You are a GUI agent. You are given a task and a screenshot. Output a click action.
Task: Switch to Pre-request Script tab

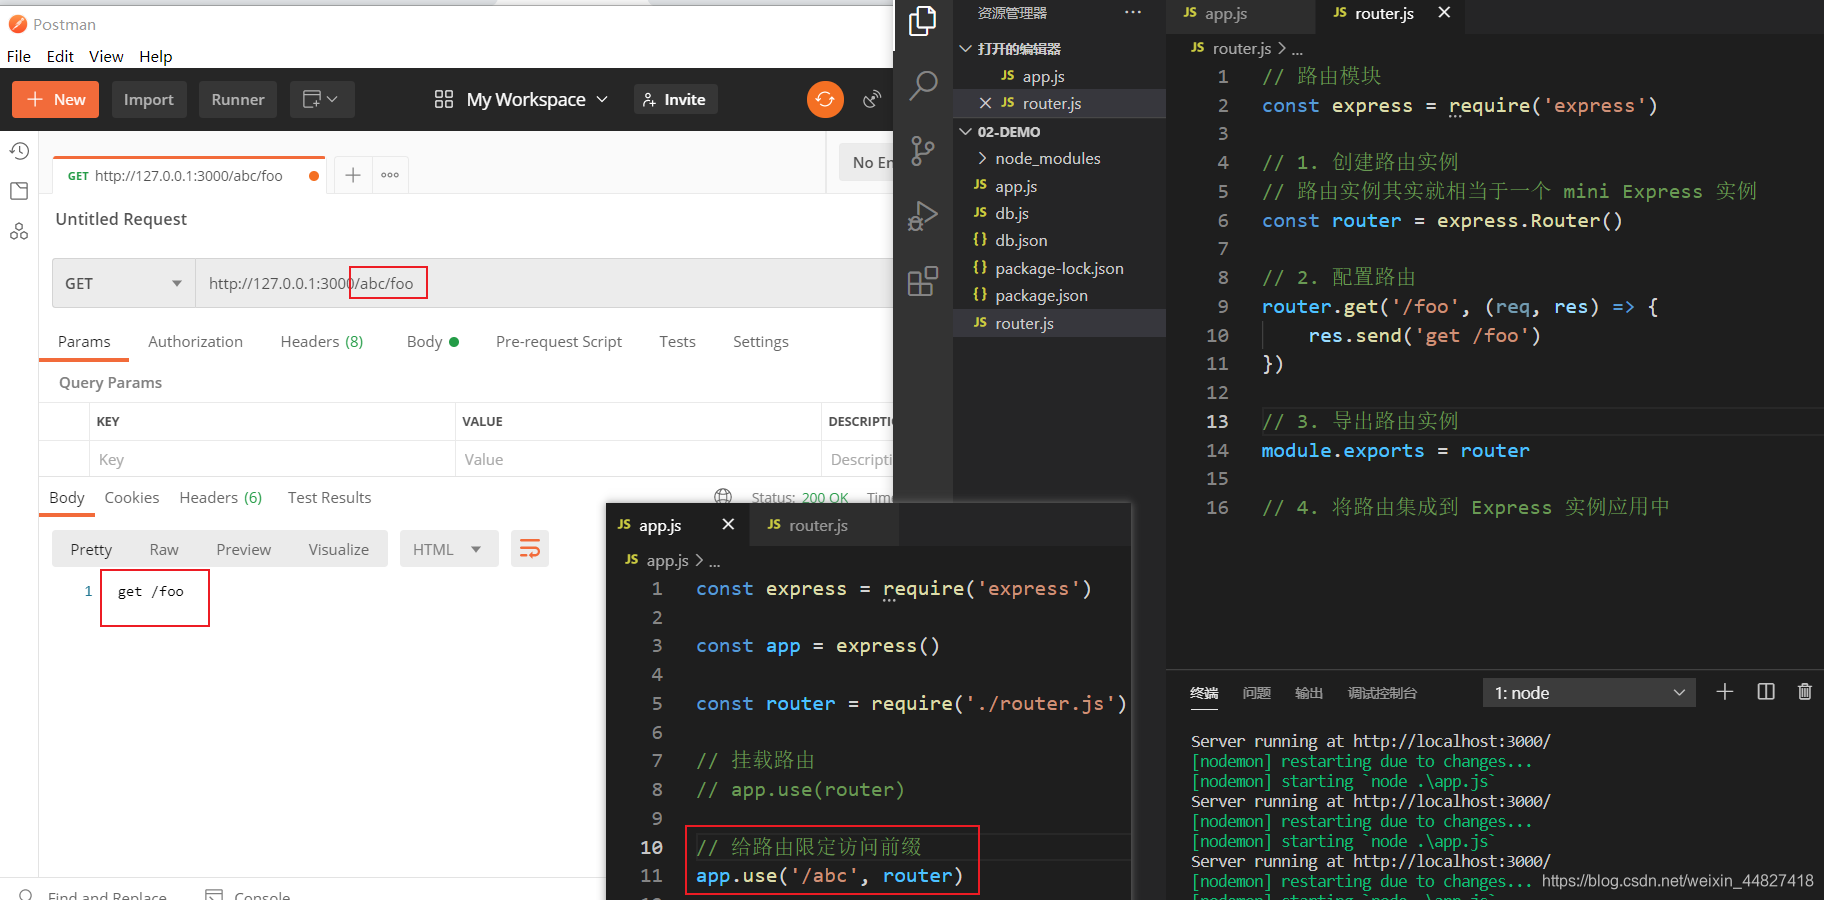558,341
